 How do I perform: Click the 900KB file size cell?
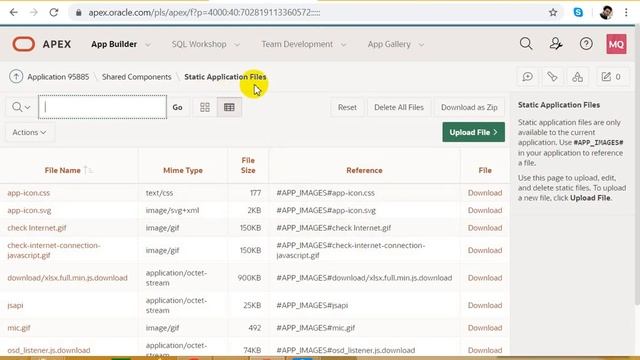pyautogui.click(x=249, y=278)
